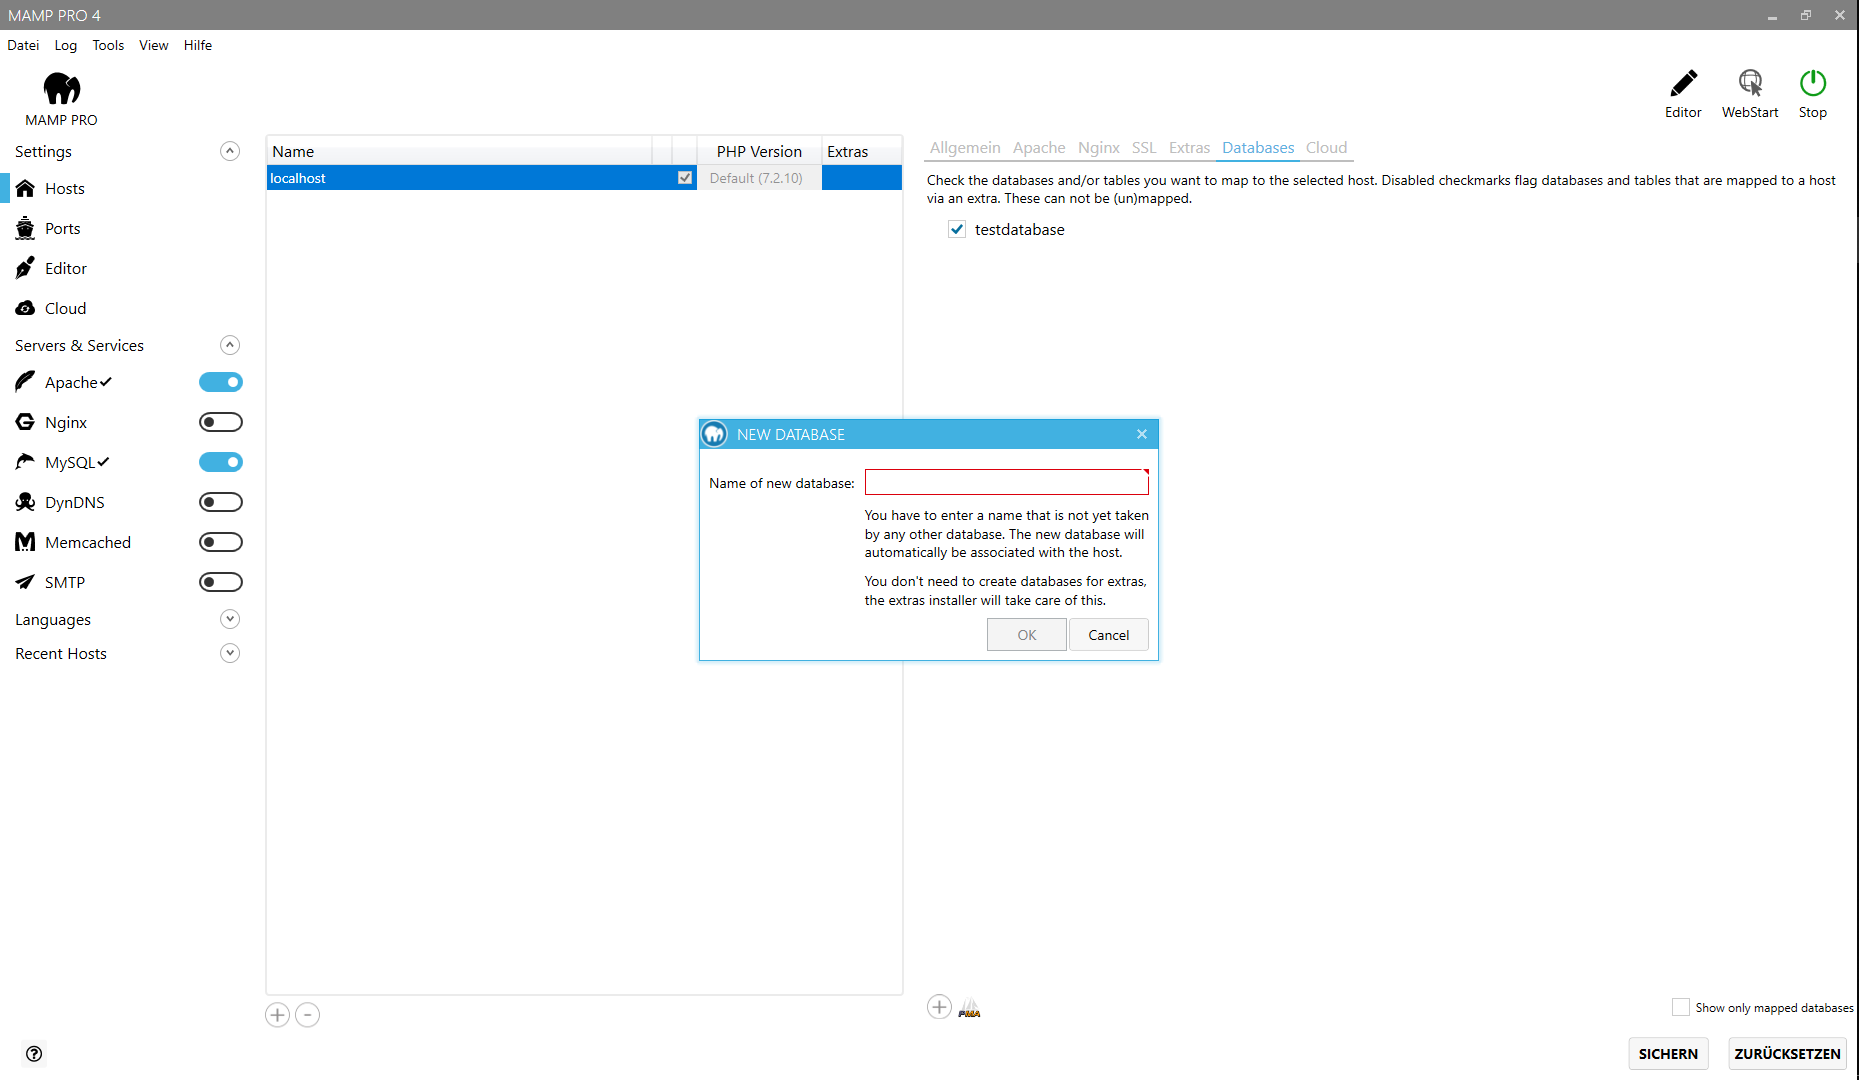This screenshot has width=1859, height=1080.
Task: Expand the Recent Hosts section
Action: point(230,653)
